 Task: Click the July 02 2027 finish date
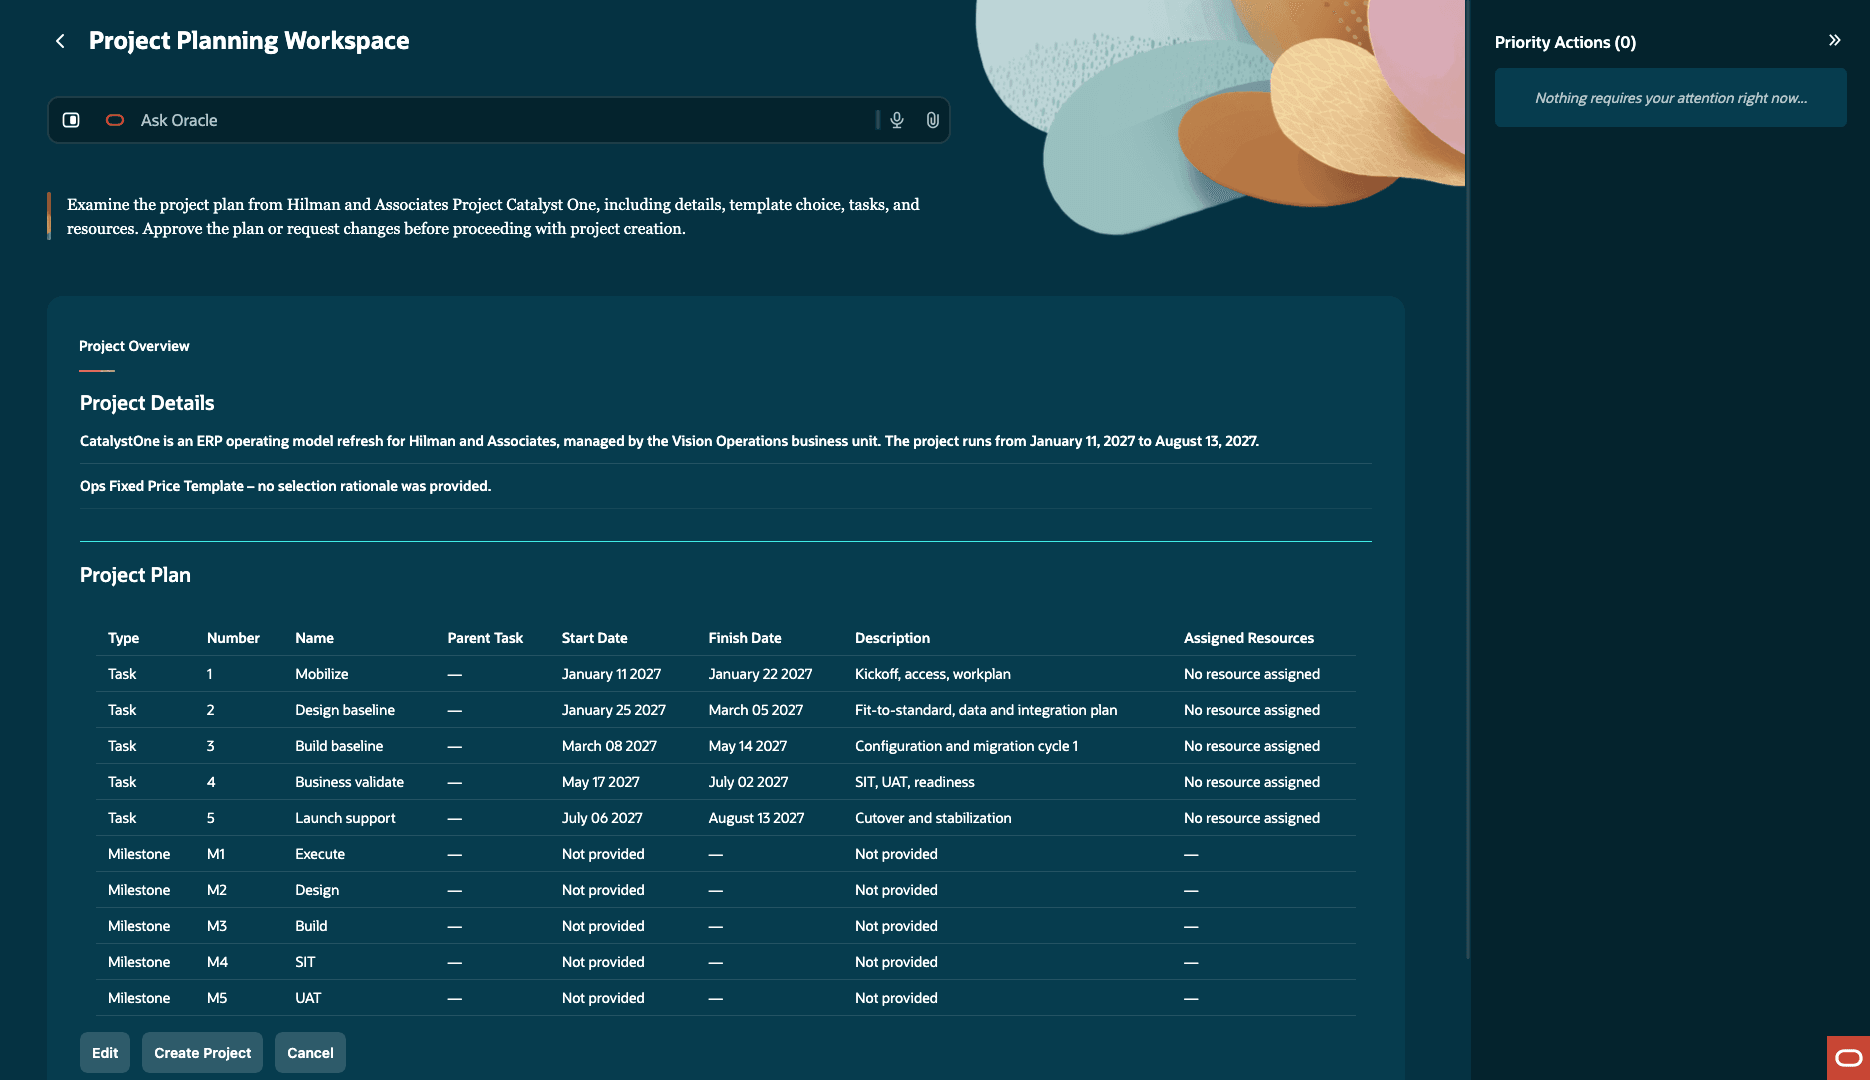tap(748, 782)
